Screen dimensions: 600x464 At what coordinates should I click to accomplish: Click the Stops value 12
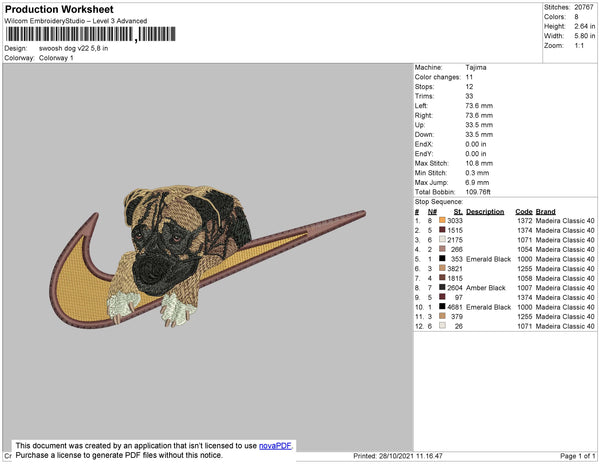(x=469, y=87)
